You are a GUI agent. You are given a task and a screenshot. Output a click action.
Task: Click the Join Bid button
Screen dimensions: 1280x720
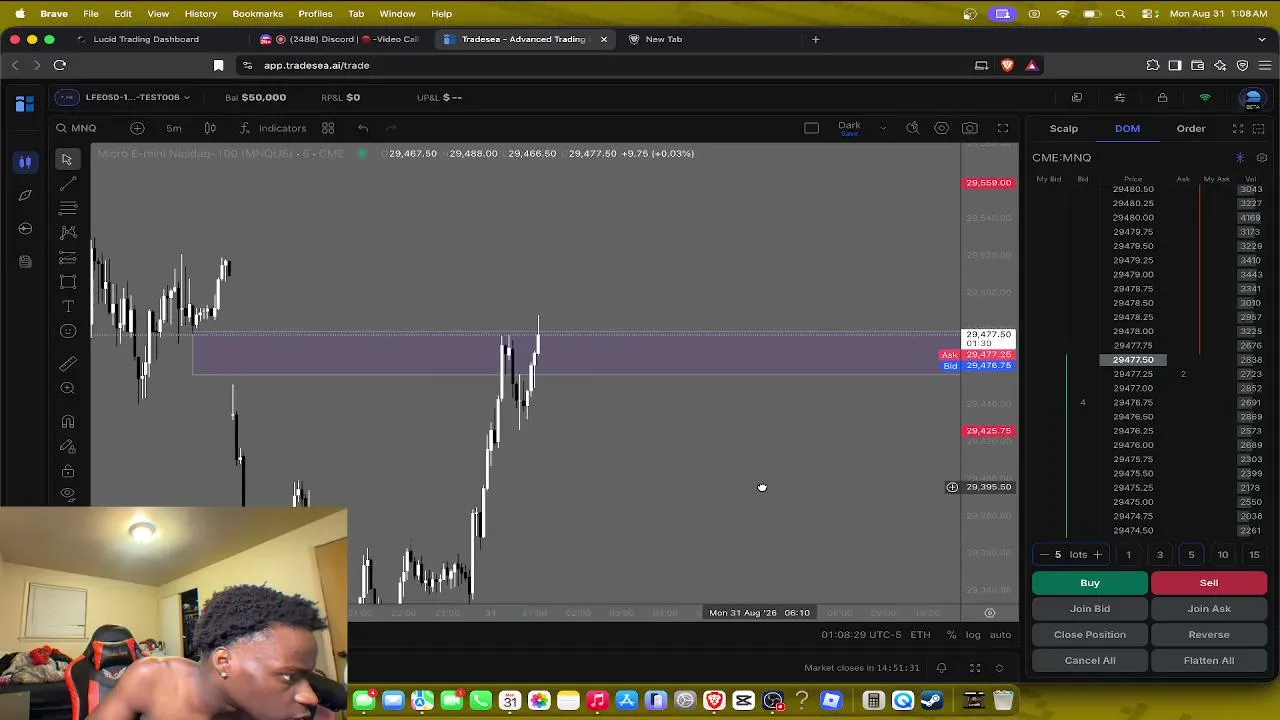tap(1090, 609)
